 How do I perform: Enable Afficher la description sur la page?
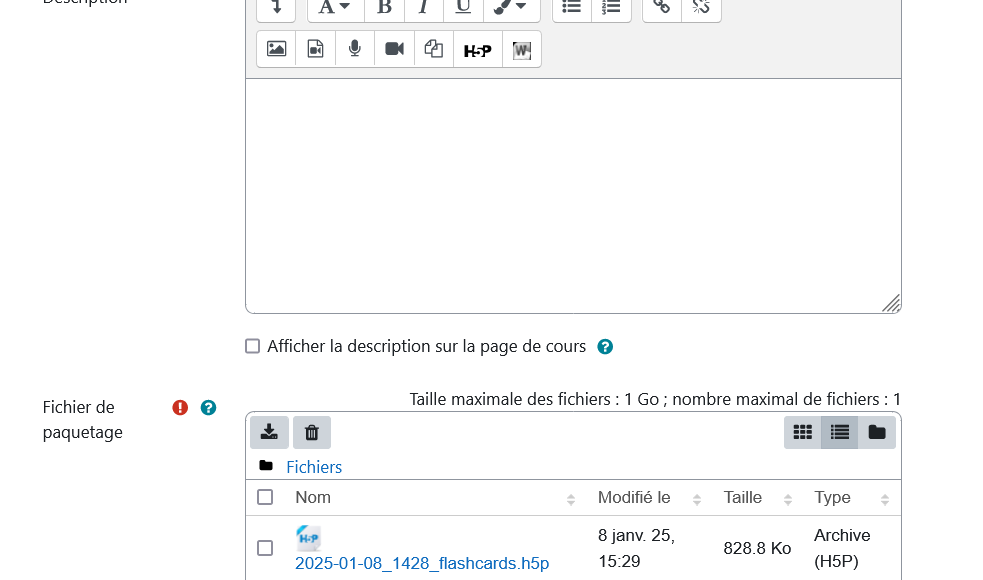tap(253, 346)
